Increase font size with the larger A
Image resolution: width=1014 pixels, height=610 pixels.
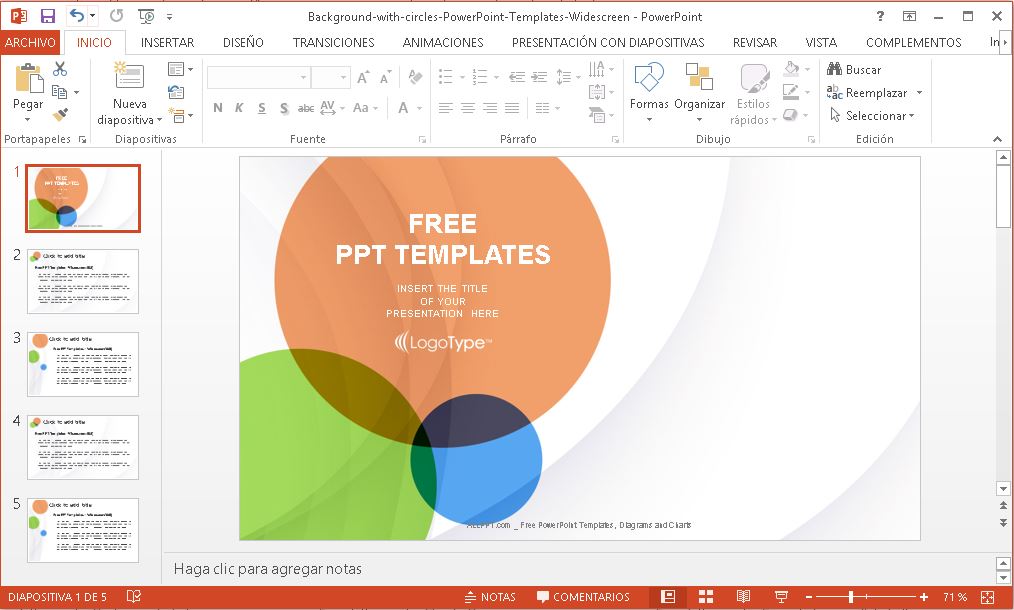coord(363,78)
